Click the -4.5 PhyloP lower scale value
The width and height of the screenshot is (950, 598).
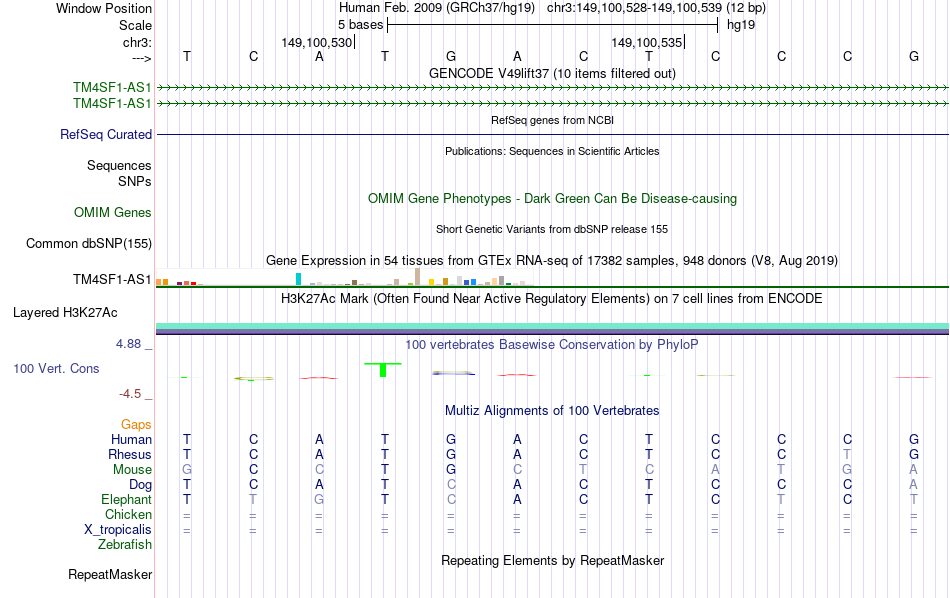coord(130,394)
